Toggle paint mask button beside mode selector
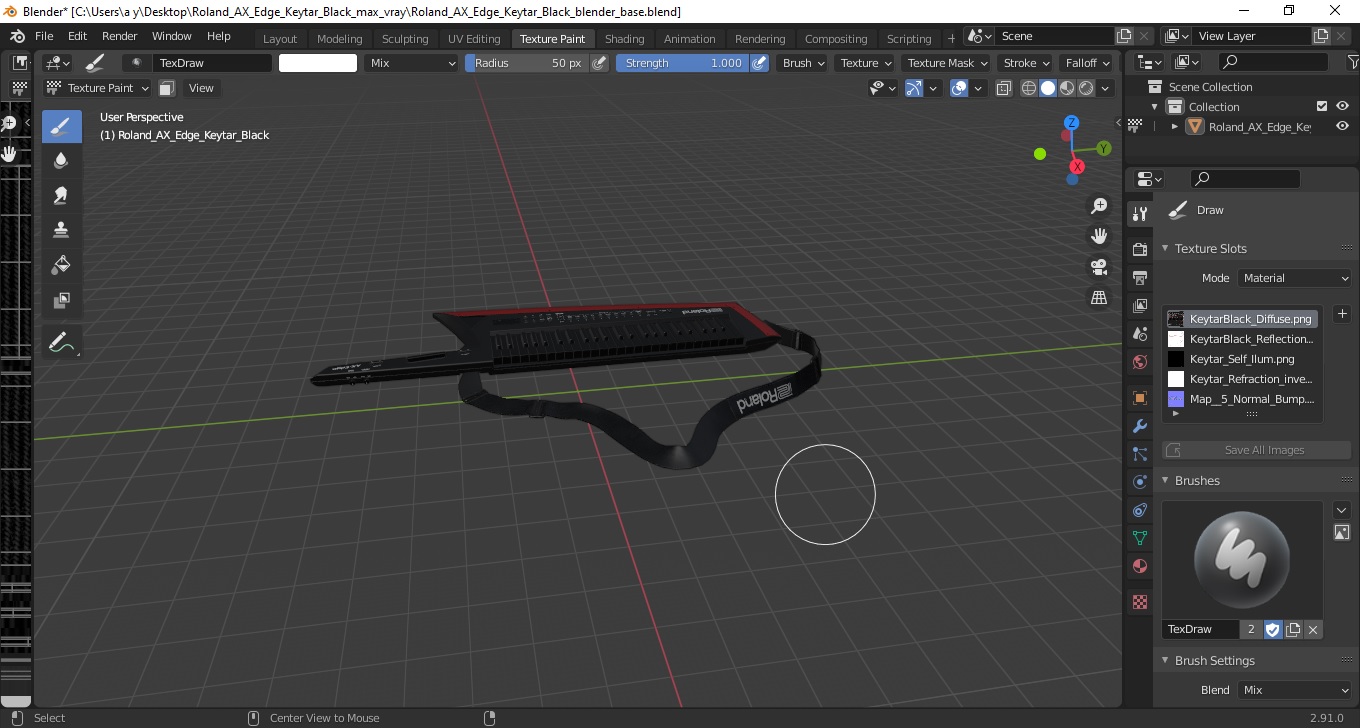Image resolution: width=1360 pixels, height=728 pixels. [x=167, y=88]
